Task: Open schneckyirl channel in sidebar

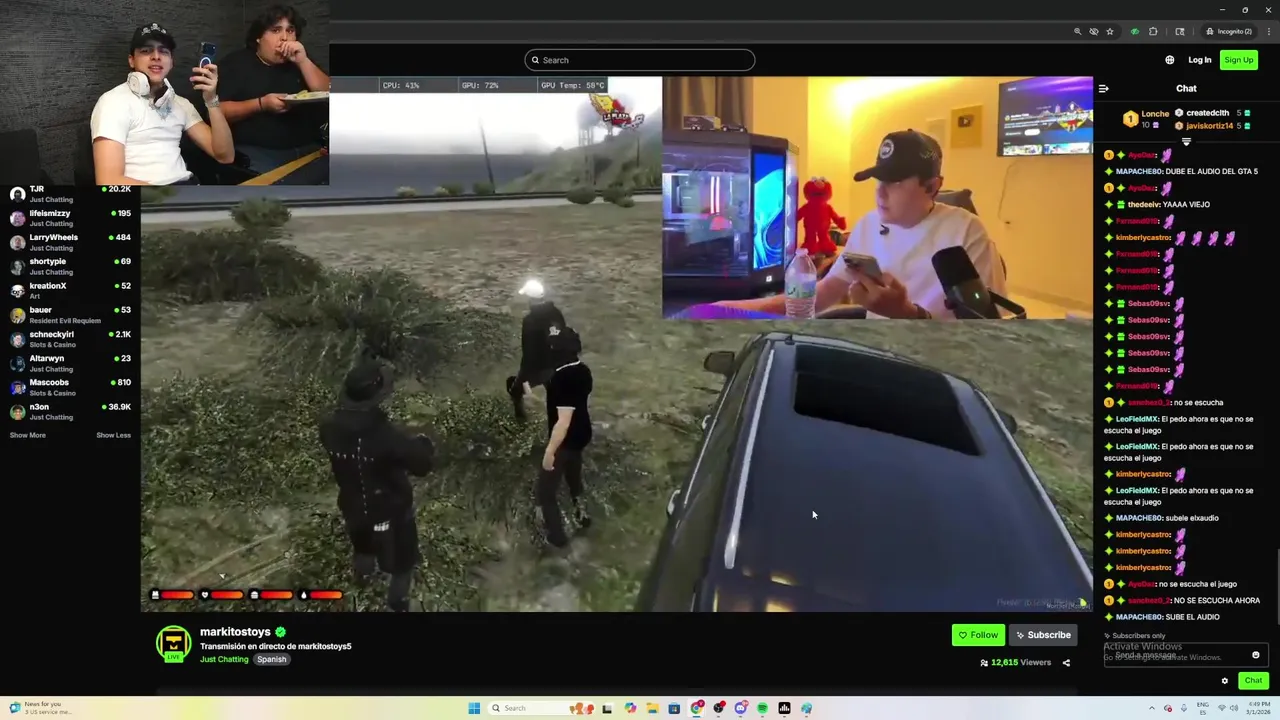Action: [70, 338]
